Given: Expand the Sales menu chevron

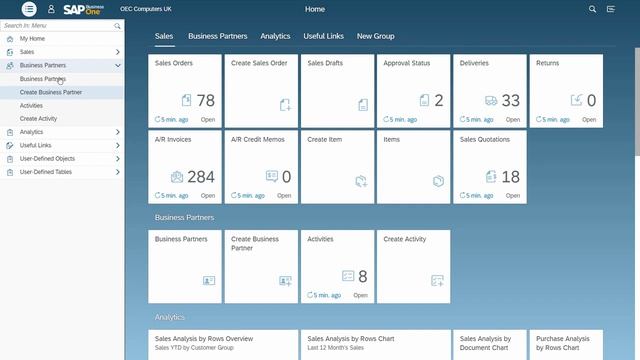Looking at the screenshot, I should pos(118,52).
